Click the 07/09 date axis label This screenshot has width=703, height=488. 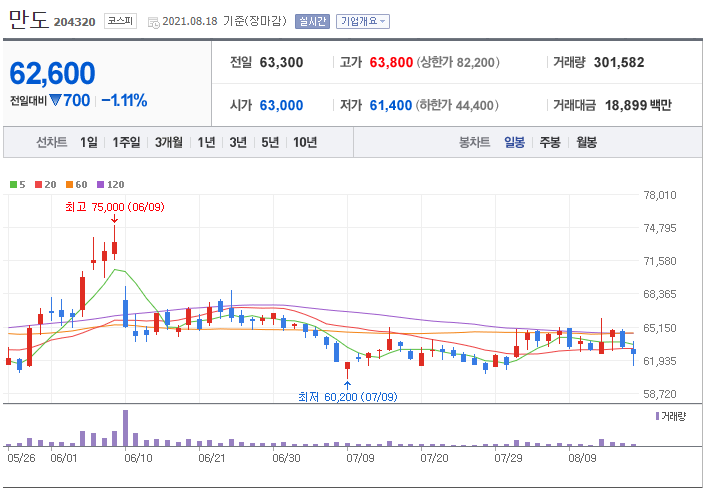pyautogui.click(x=360, y=459)
